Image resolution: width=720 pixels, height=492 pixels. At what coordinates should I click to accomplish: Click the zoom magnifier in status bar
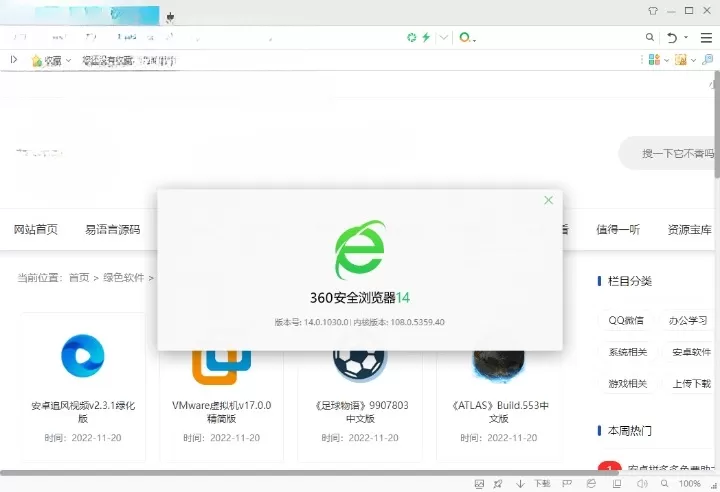664,483
